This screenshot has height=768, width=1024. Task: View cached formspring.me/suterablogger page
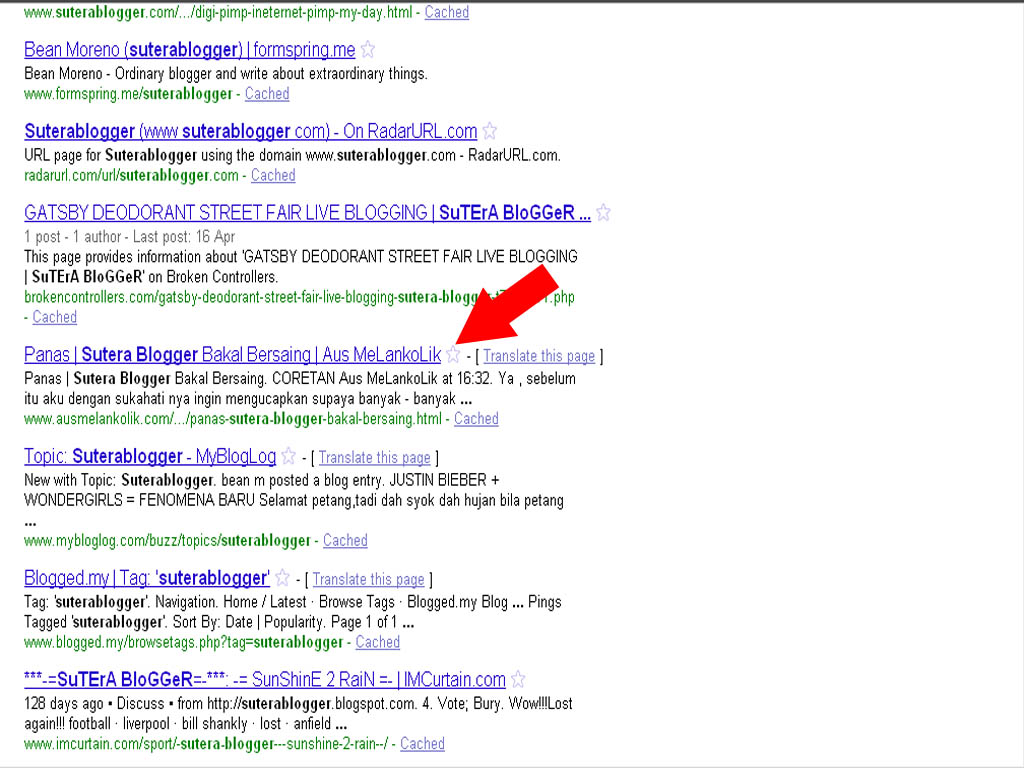267,94
